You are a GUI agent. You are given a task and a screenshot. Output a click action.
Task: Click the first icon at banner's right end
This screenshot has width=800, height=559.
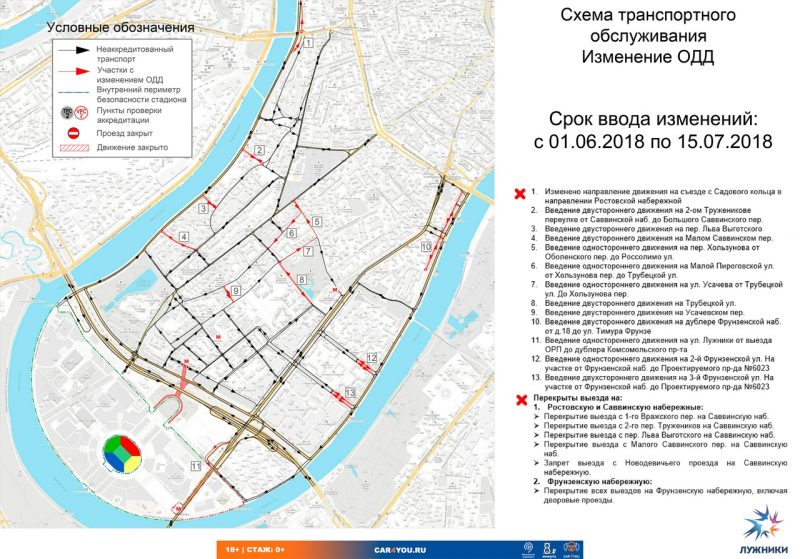(x=529, y=549)
